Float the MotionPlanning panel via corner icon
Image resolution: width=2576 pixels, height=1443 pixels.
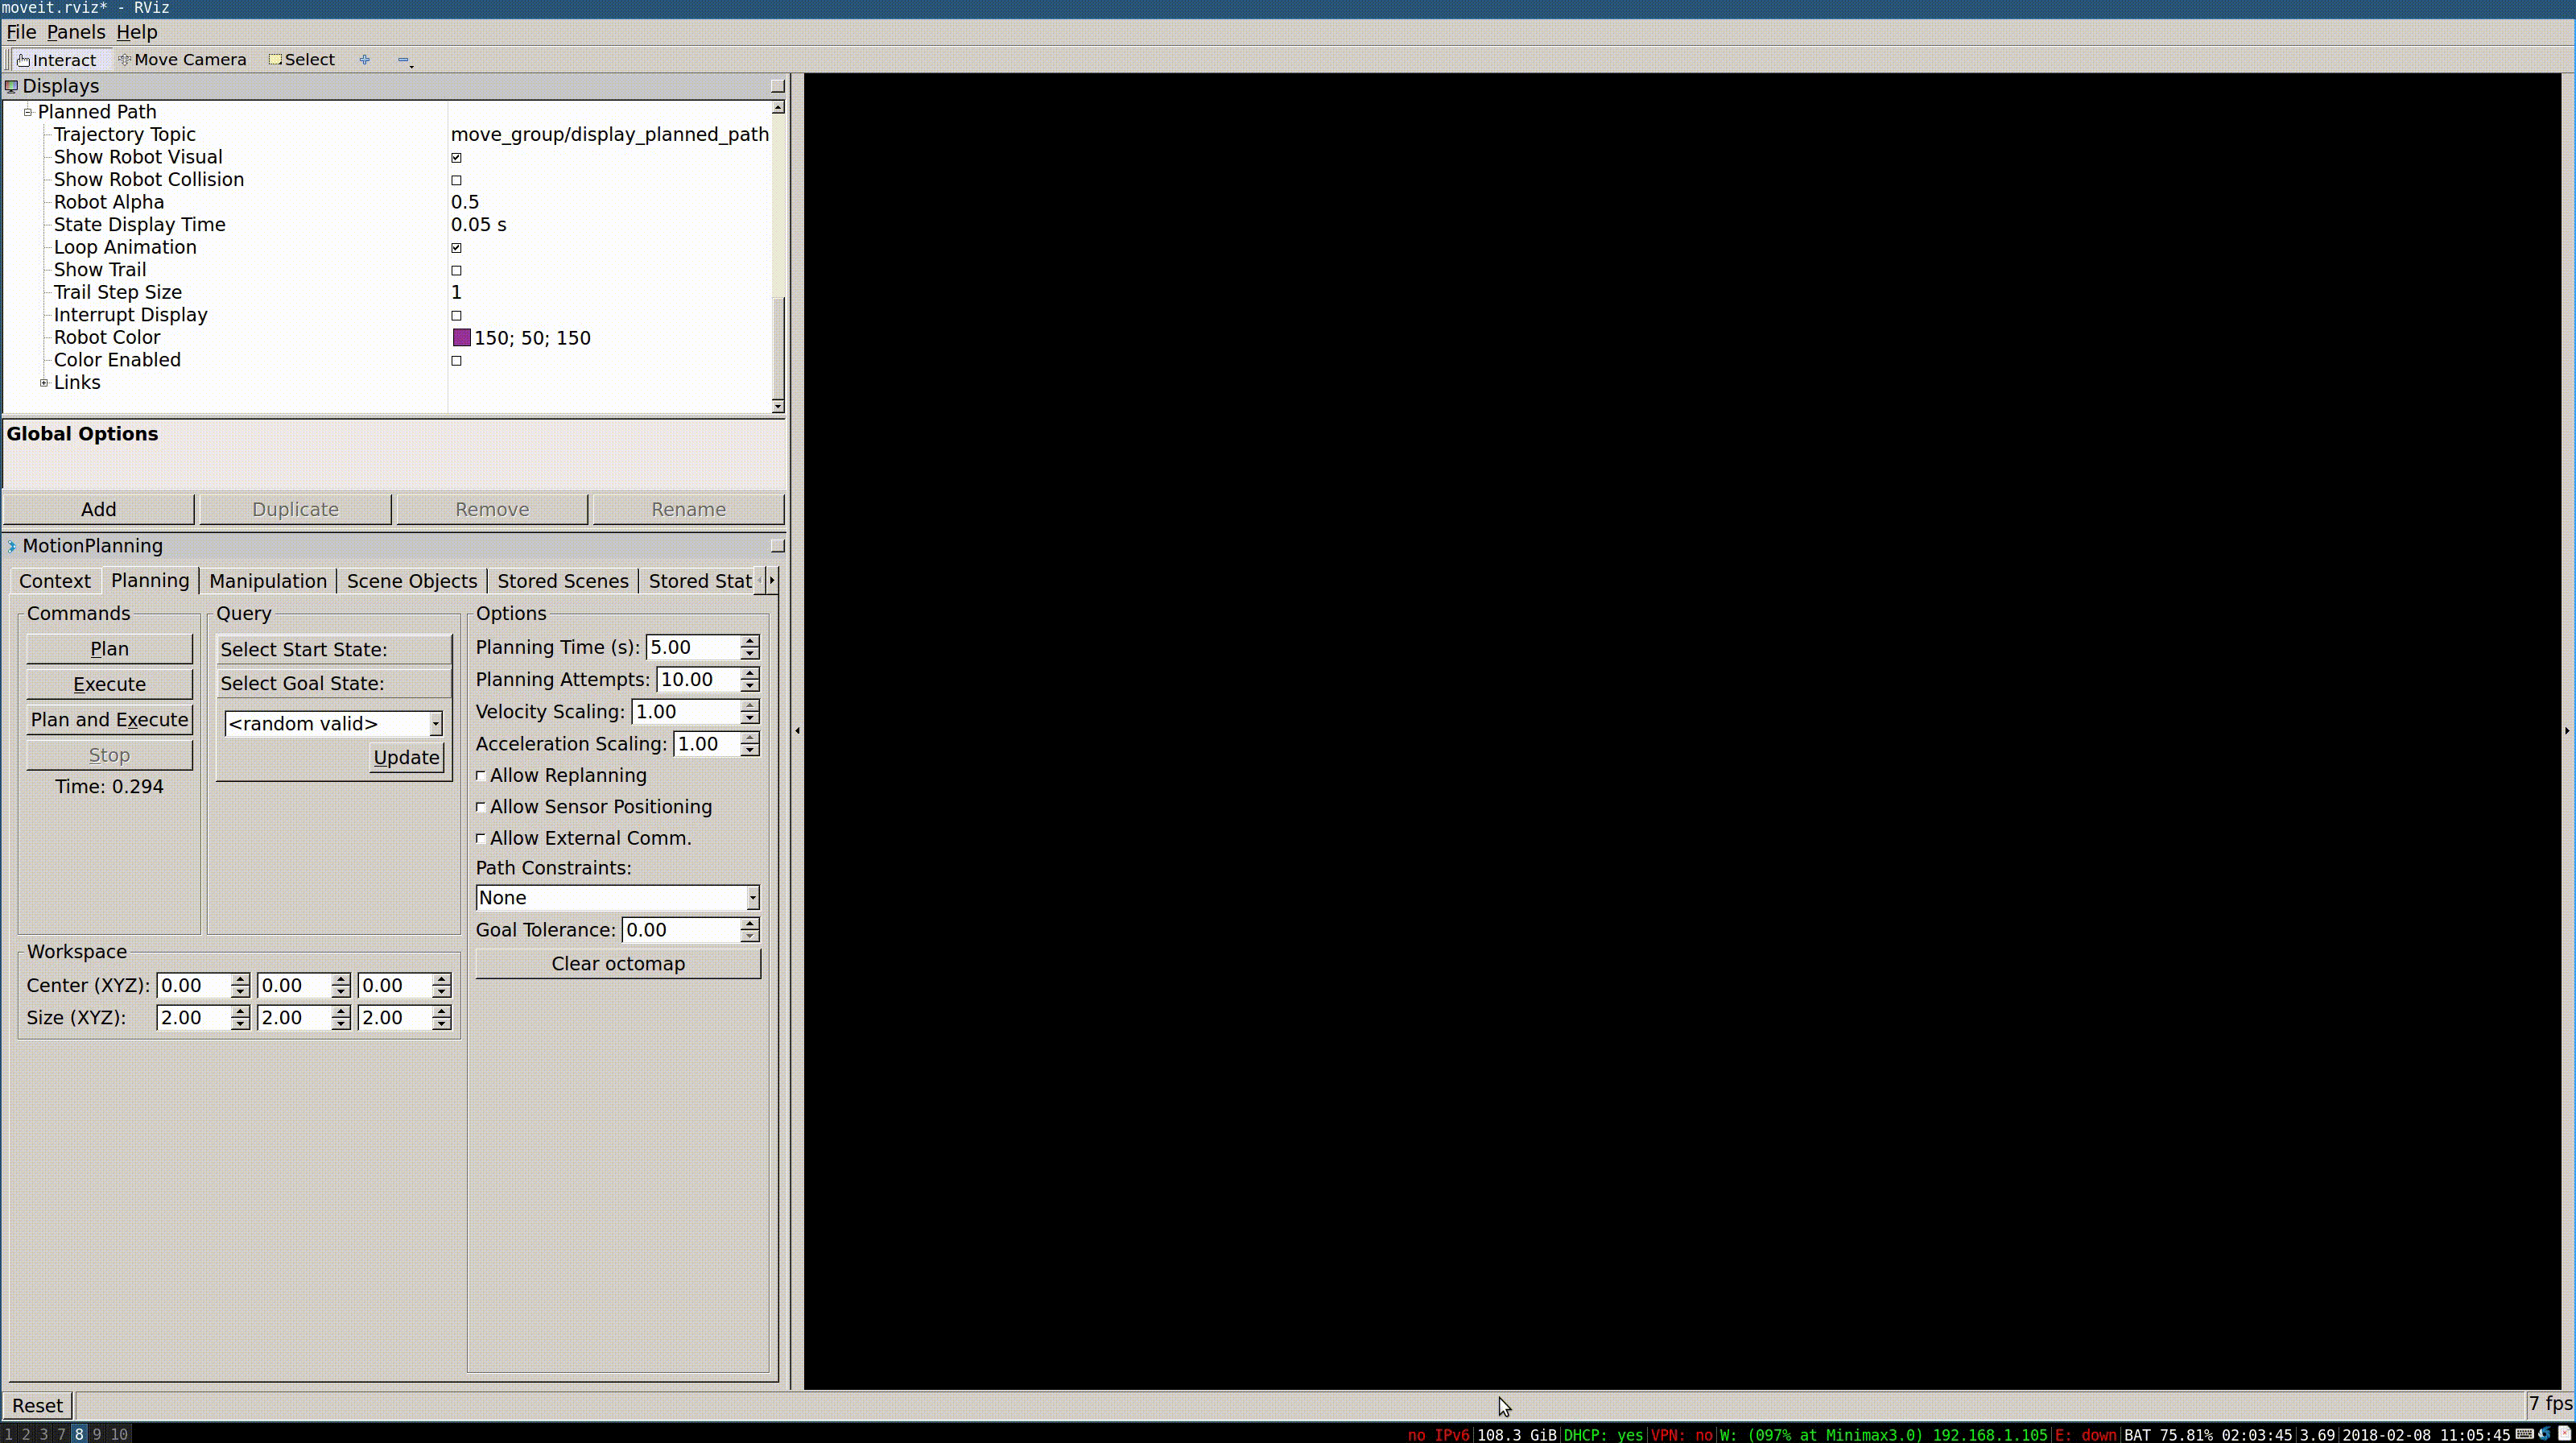pos(777,546)
